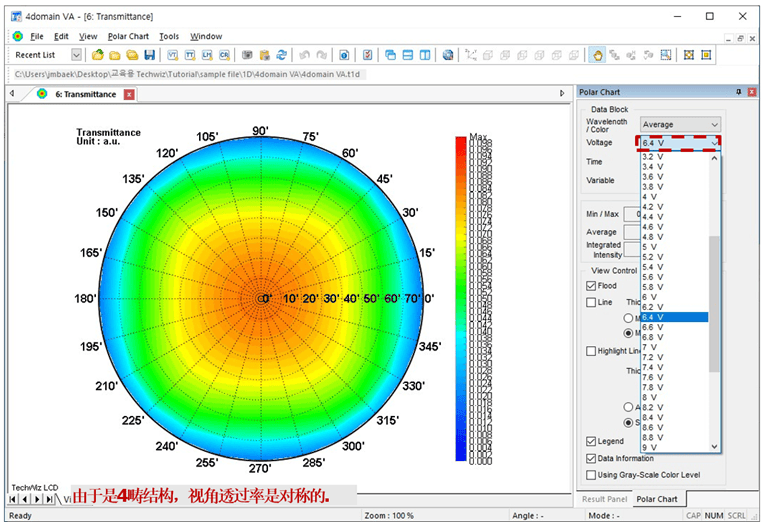Close the 6: Transmittance tab
762x522 pixels.
click(x=127, y=94)
